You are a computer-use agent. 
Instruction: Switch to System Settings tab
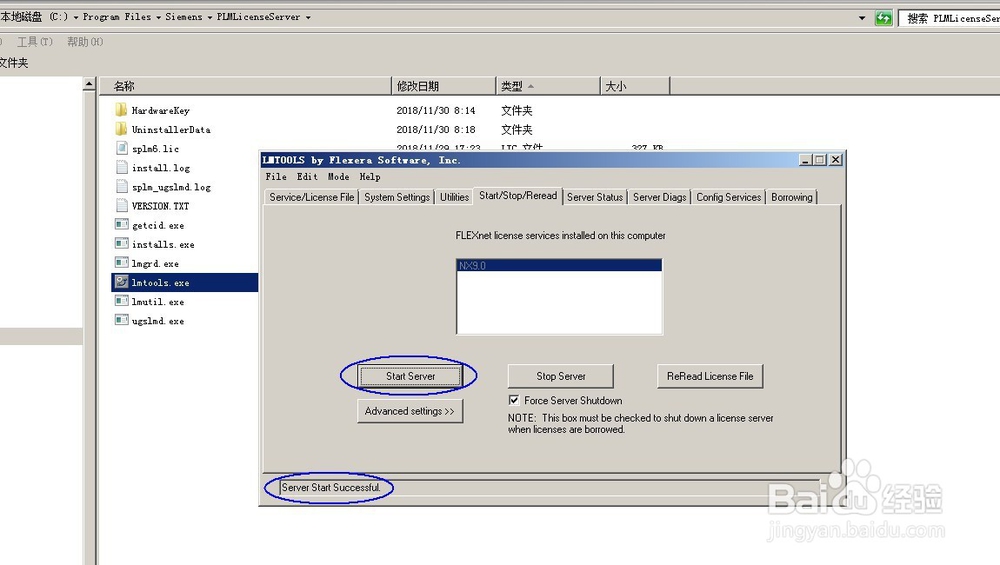(x=397, y=197)
